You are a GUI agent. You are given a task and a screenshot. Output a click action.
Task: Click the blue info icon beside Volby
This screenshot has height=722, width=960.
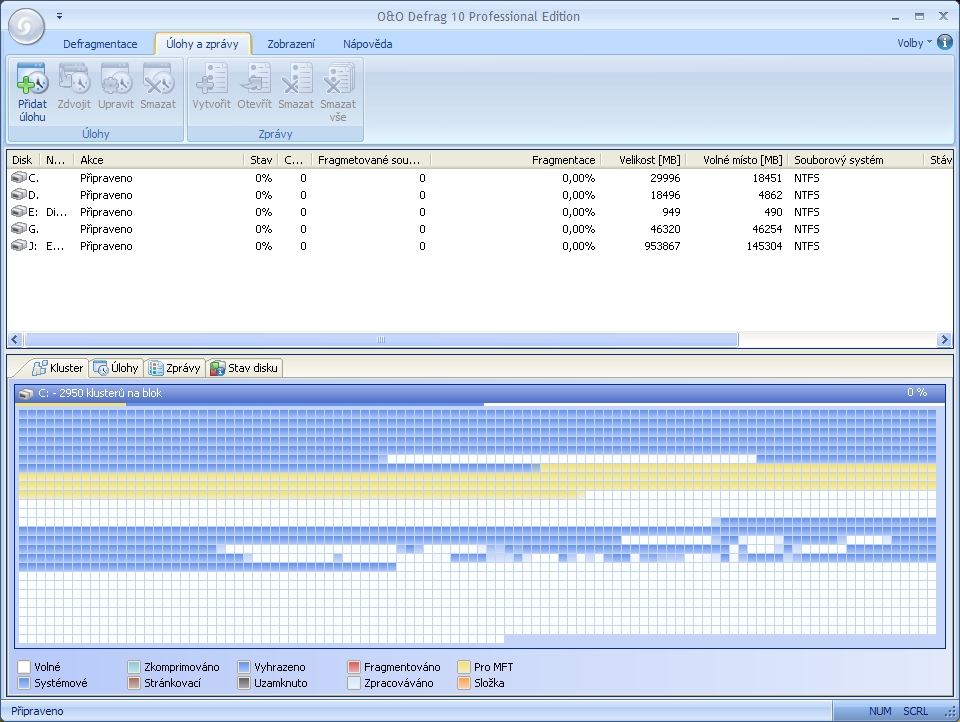(x=945, y=42)
